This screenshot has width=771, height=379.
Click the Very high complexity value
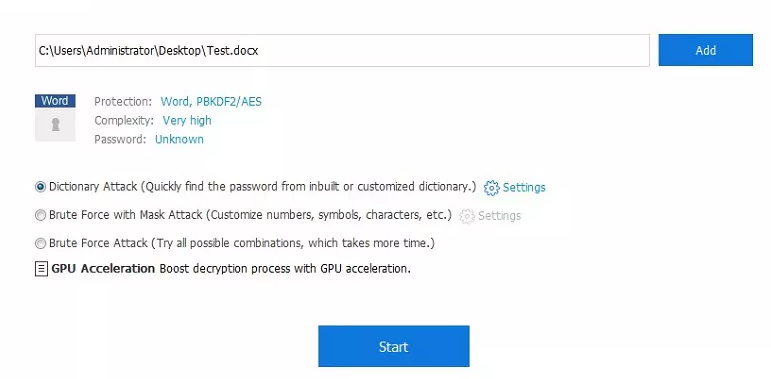[187, 120]
